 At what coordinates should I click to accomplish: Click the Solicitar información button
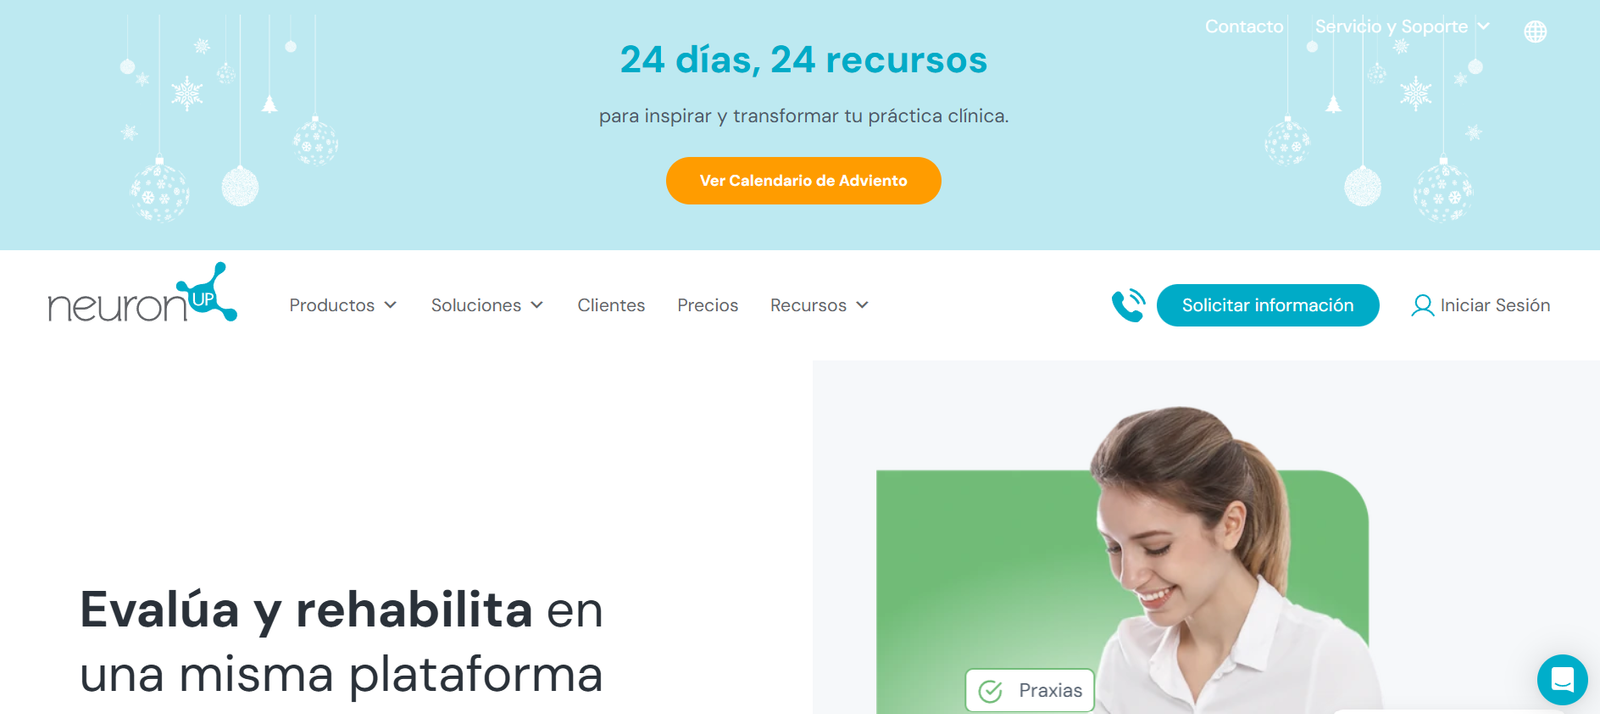coord(1268,305)
